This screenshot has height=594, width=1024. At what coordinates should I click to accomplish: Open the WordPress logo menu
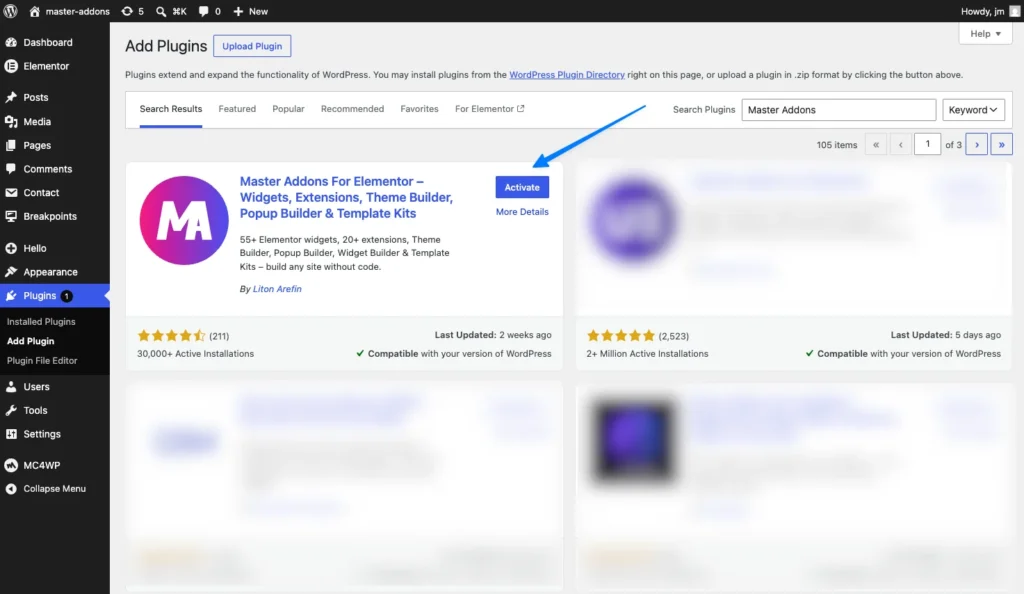10,11
